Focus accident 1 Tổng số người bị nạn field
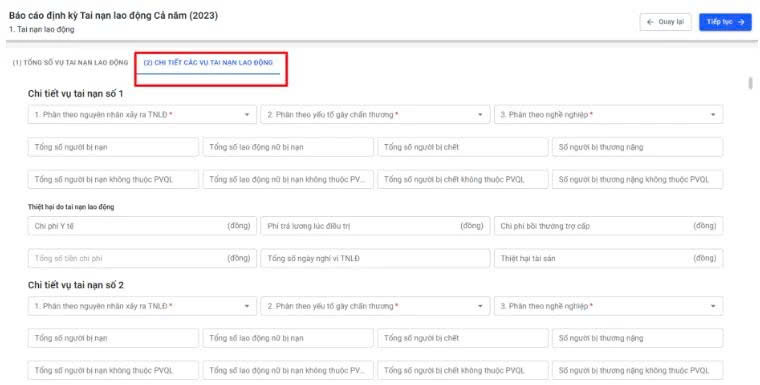The image size is (760, 385). coord(113,147)
